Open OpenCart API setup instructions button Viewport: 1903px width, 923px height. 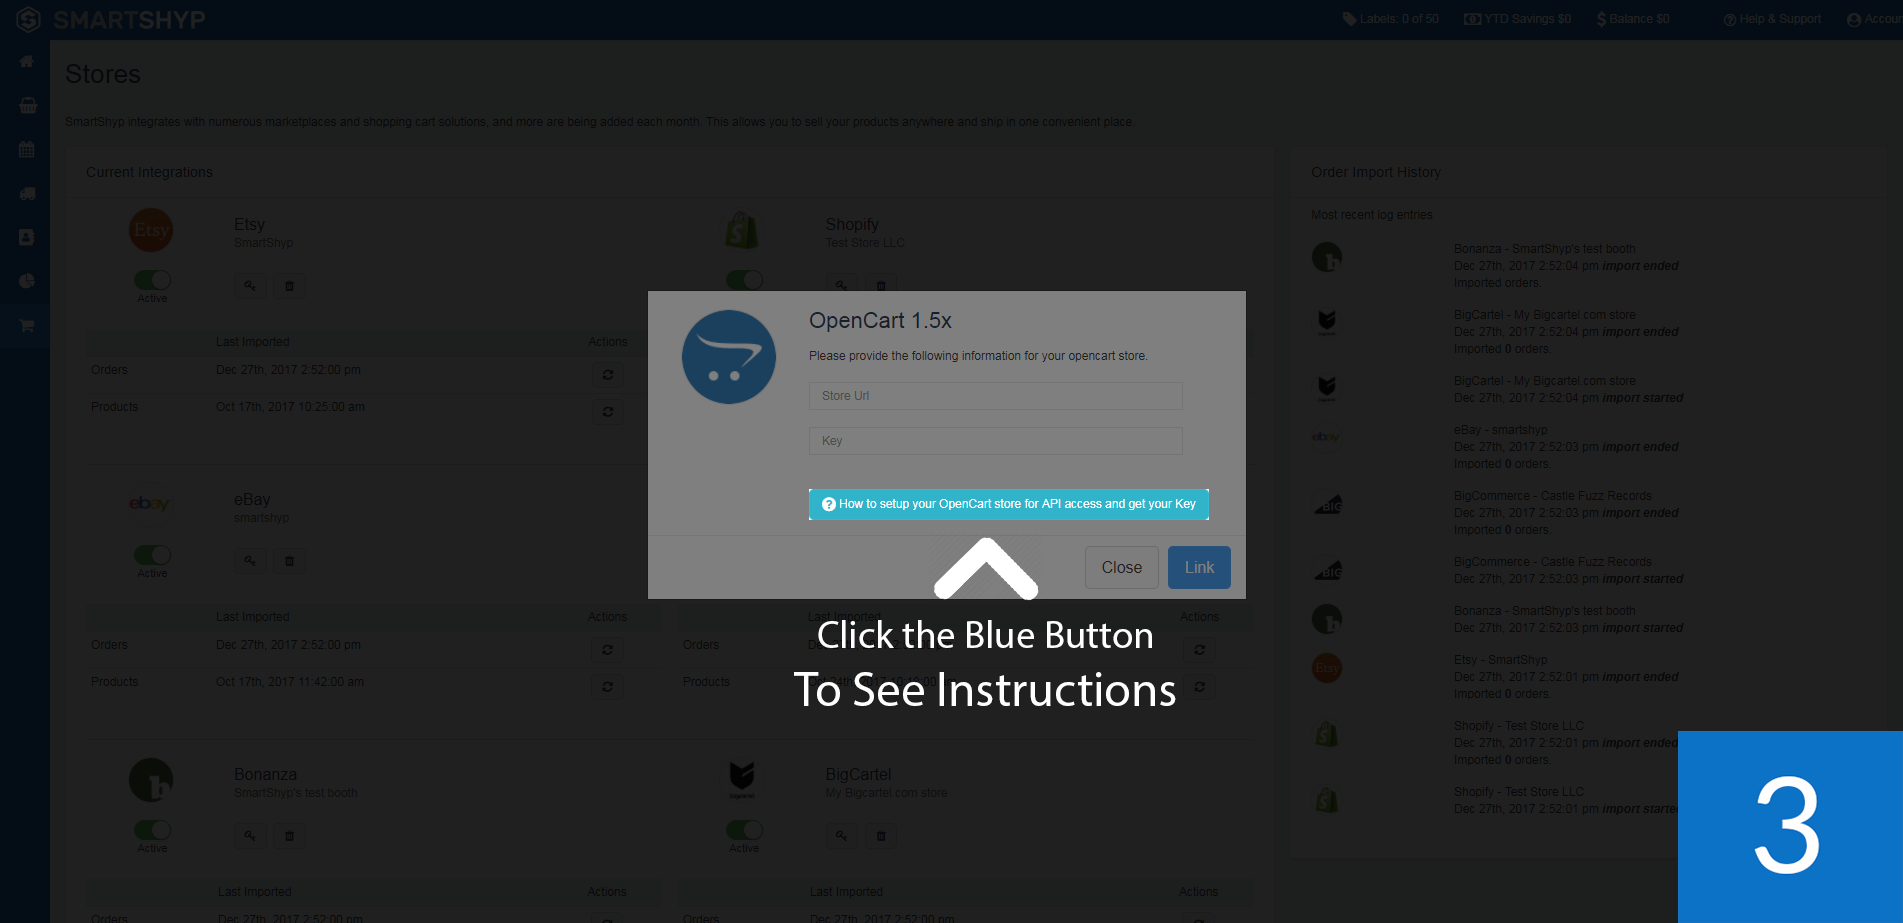point(1008,504)
